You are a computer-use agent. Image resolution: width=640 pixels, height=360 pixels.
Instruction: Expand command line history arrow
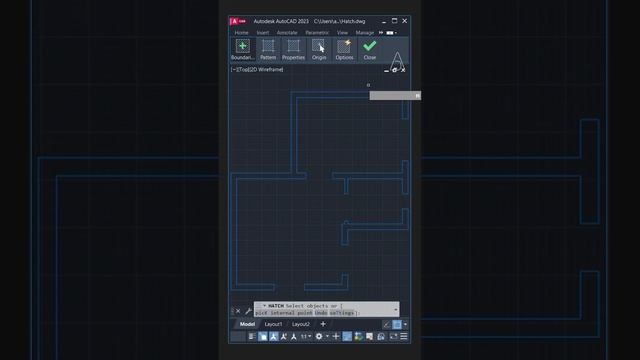pyautogui.click(x=396, y=309)
